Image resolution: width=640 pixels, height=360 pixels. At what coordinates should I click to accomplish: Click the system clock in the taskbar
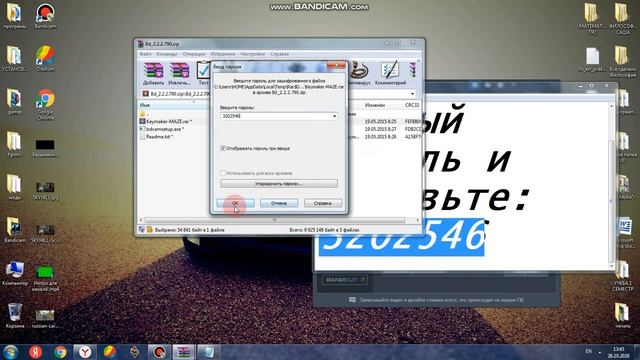pyautogui.click(x=618, y=352)
